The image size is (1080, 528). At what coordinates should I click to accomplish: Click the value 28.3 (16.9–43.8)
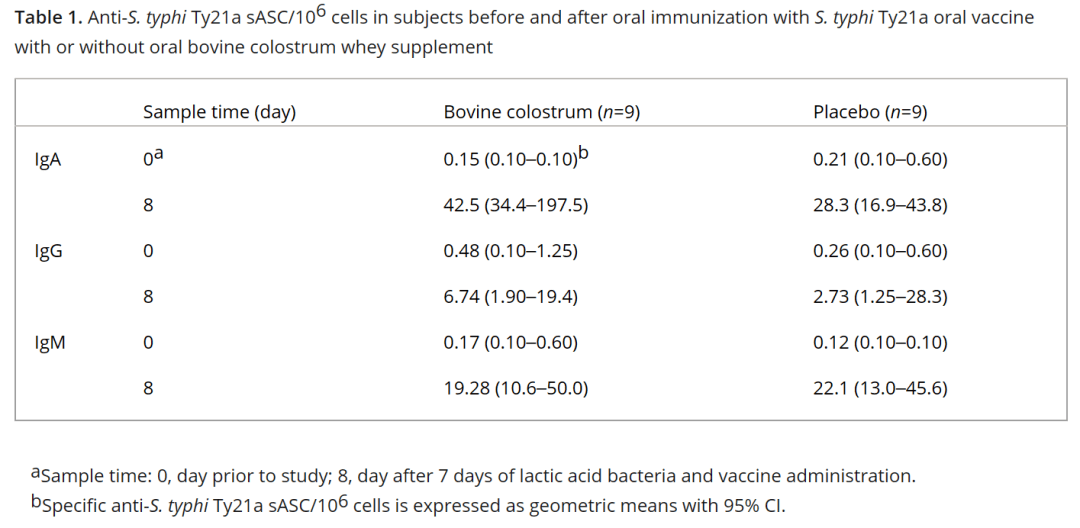coord(880,205)
